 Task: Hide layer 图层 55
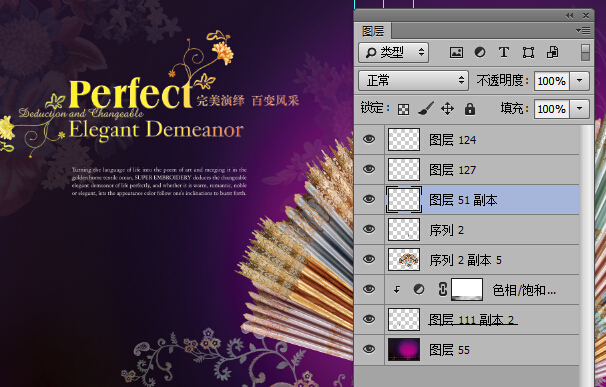click(x=369, y=349)
